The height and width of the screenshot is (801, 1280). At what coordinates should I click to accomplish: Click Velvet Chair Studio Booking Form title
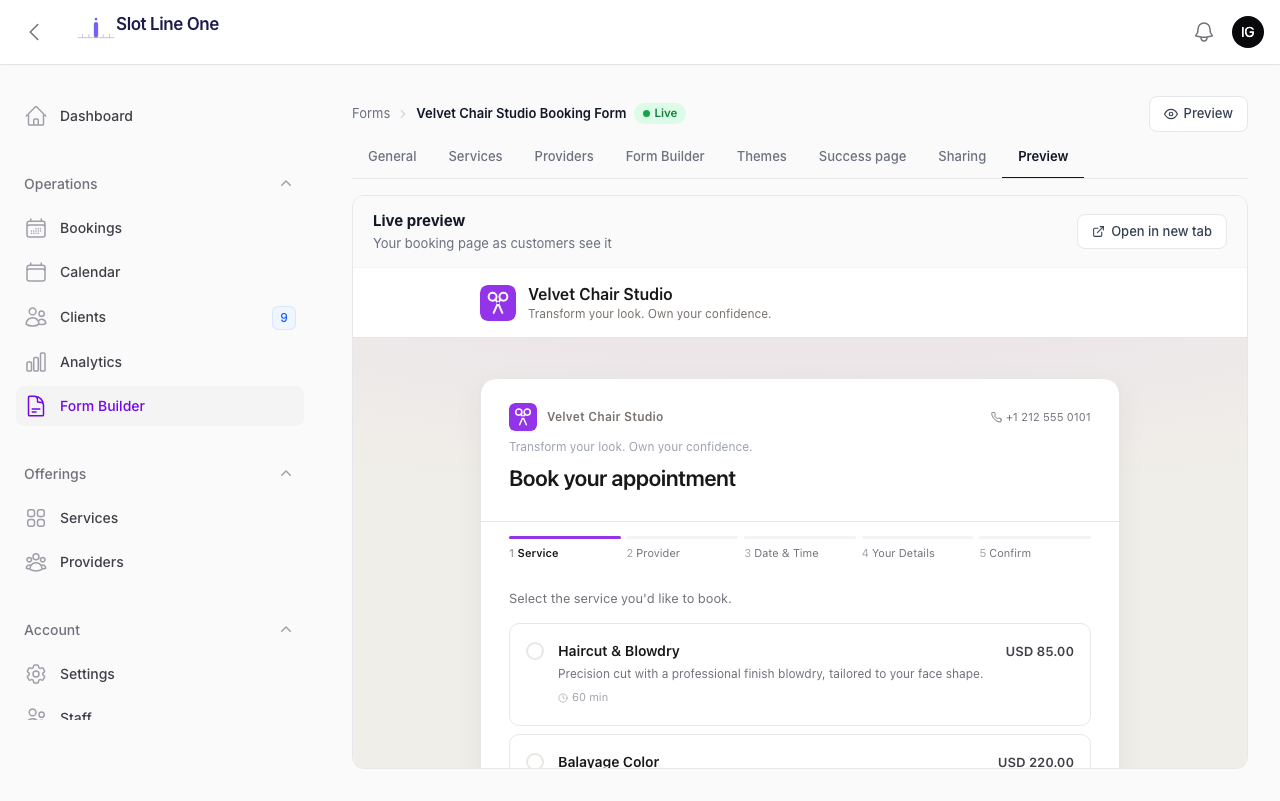click(521, 114)
